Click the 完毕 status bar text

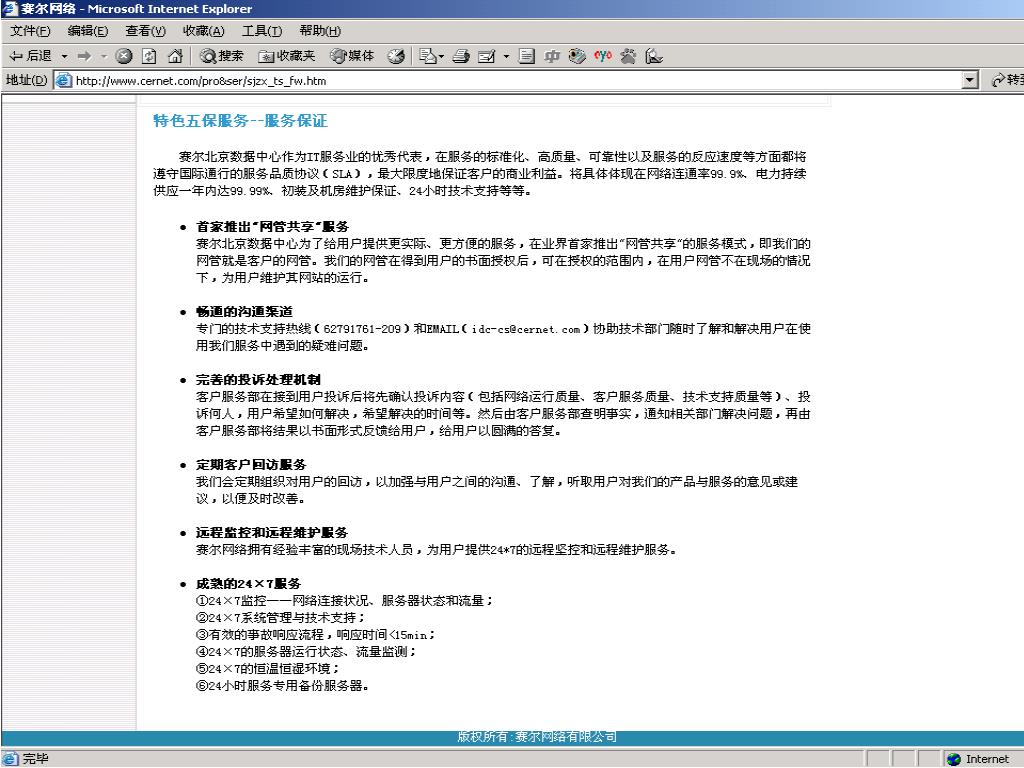pyautogui.click(x=35, y=758)
